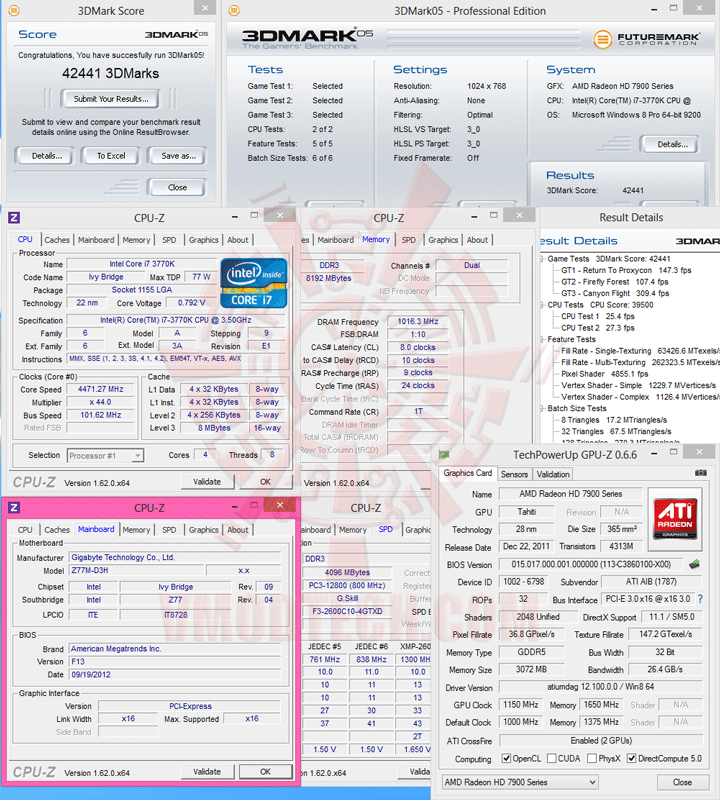
Task: Click OK in the top CPU-Z CPU window
Action: pyautogui.click(x=265, y=482)
